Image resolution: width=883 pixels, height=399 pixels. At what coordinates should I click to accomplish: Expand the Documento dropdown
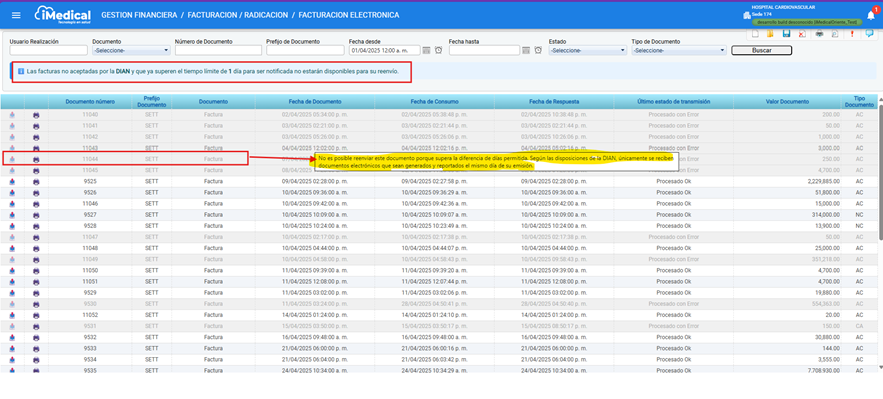[x=131, y=51]
